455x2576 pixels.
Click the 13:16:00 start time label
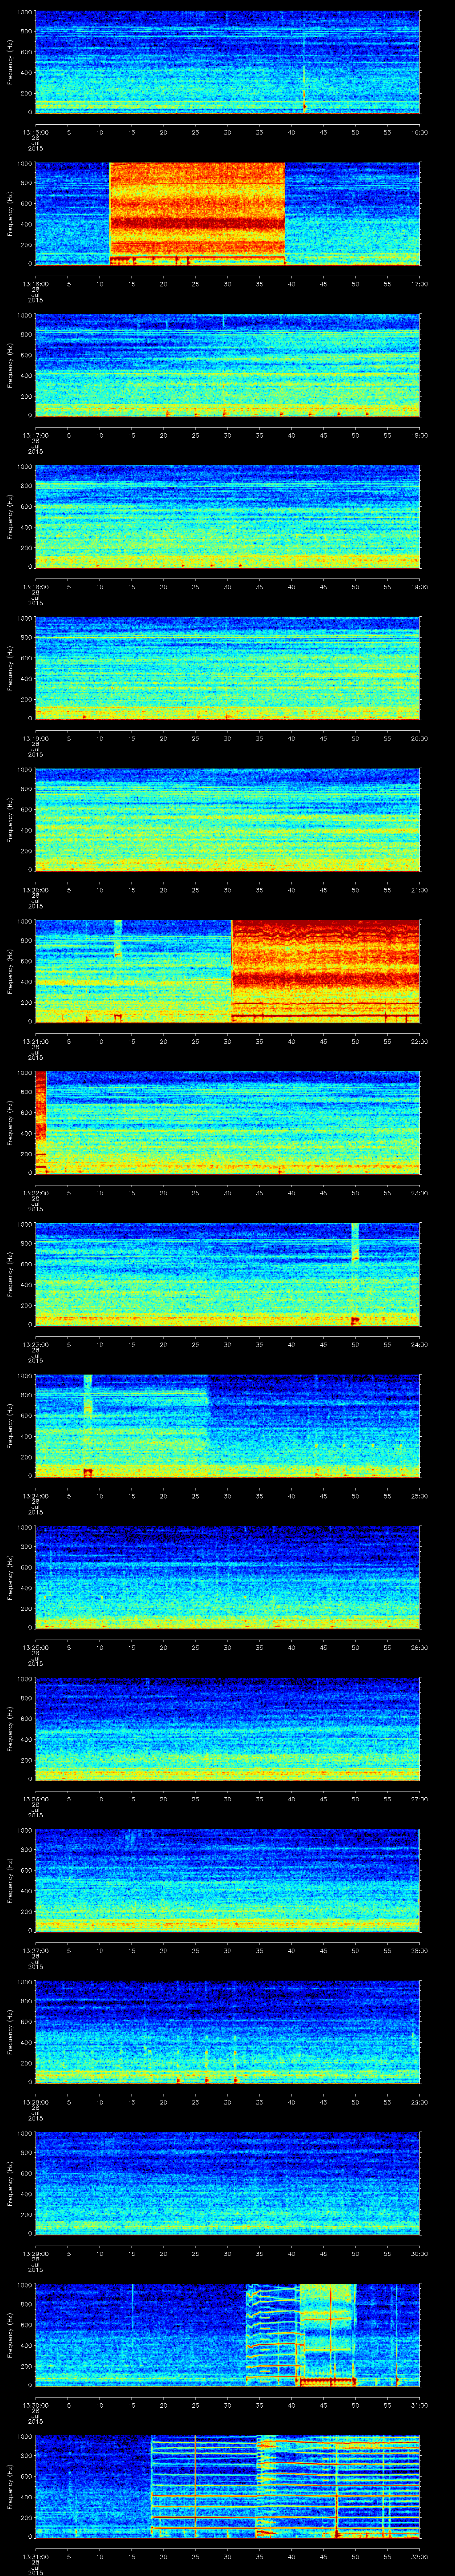[35, 284]
